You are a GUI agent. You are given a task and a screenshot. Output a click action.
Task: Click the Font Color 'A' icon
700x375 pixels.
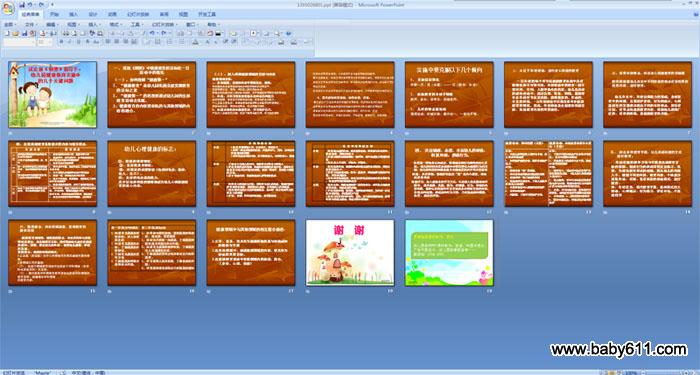click(195, 42)
